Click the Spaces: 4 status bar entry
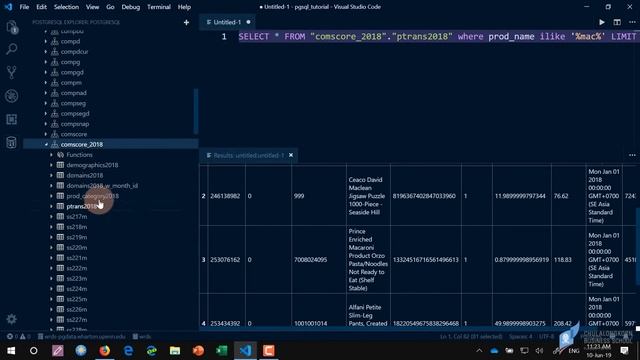The height and width of the screenshot is (360, 640). pyautogui.click(x=521, y=337)
